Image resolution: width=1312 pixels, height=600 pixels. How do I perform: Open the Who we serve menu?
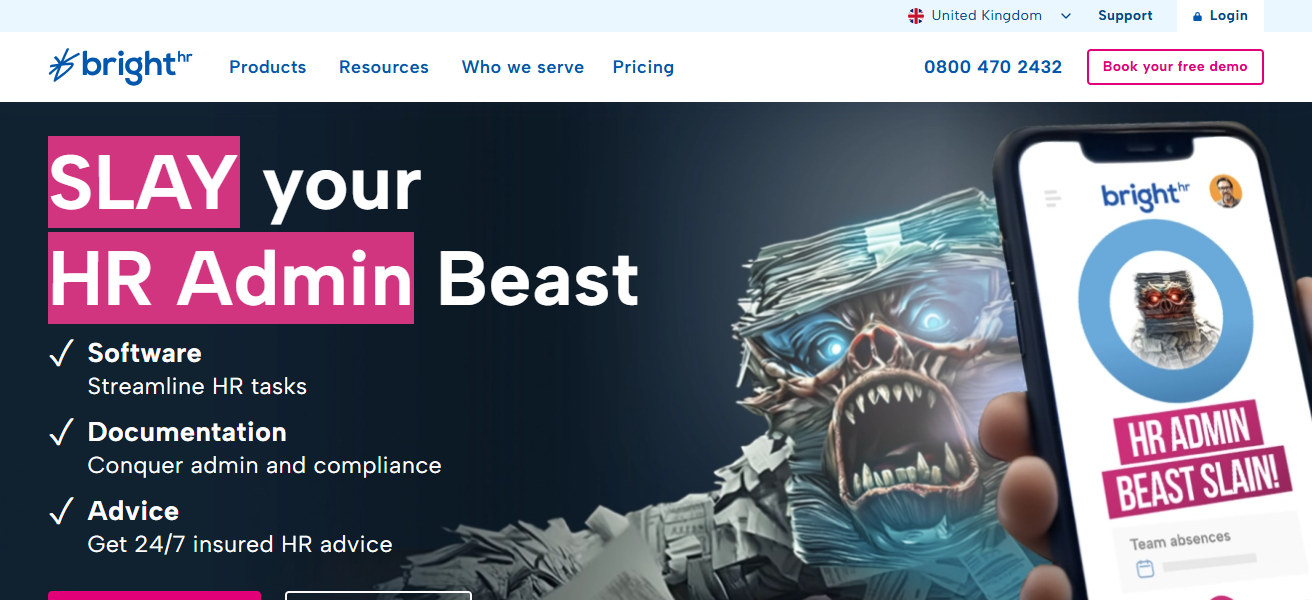click(x=523, y=67)
